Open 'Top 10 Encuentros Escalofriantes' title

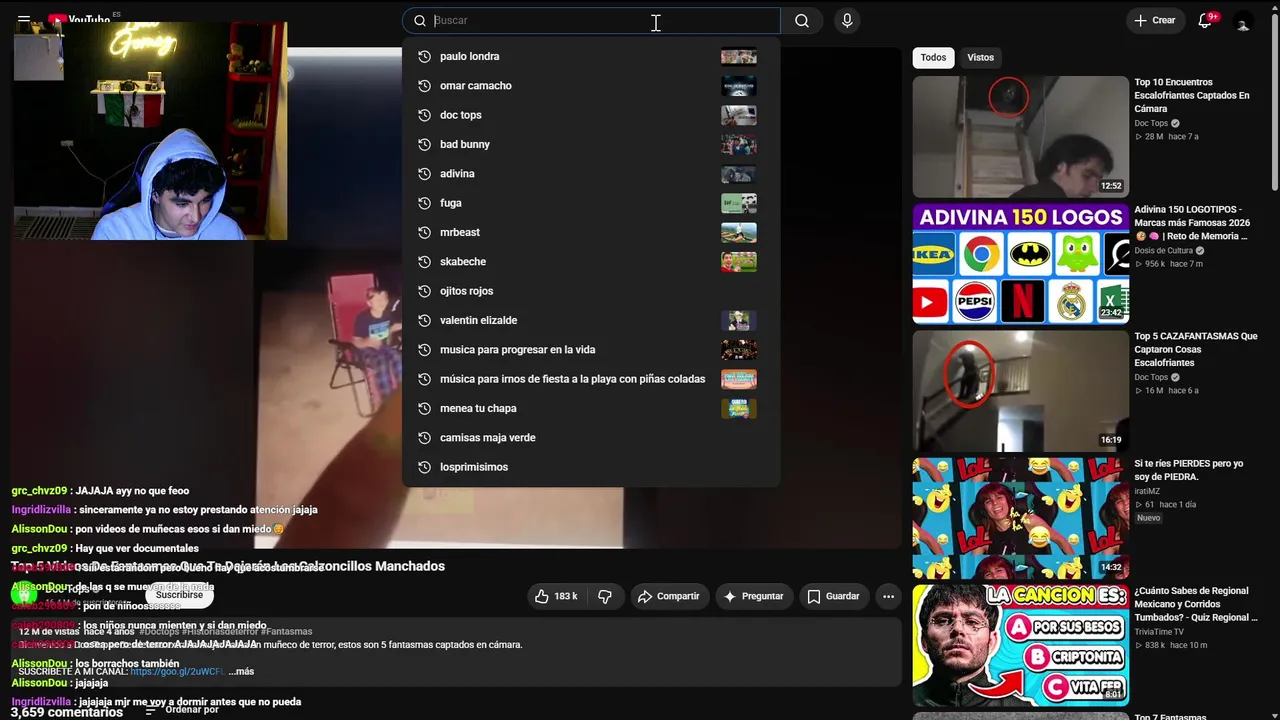pyautogui.click(x=1192, y=95)
